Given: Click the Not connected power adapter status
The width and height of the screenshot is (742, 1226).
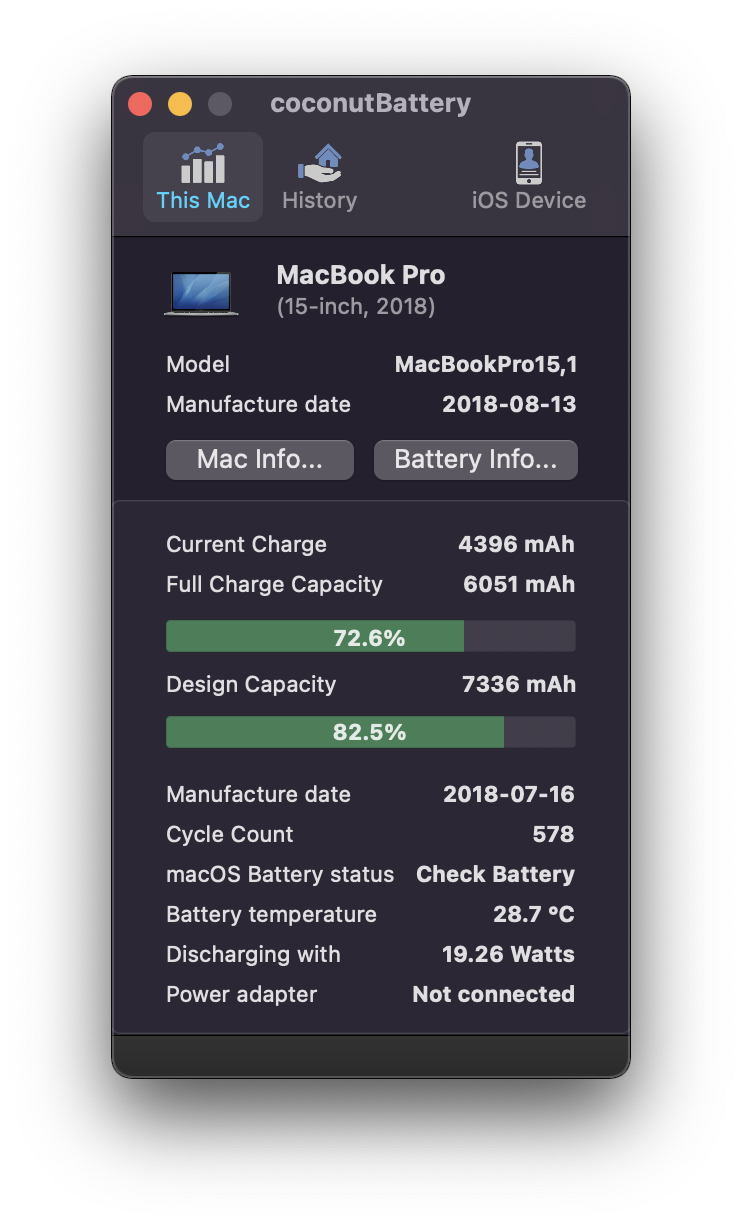Looking at the screenshot, I should click(x=493, y=994).
